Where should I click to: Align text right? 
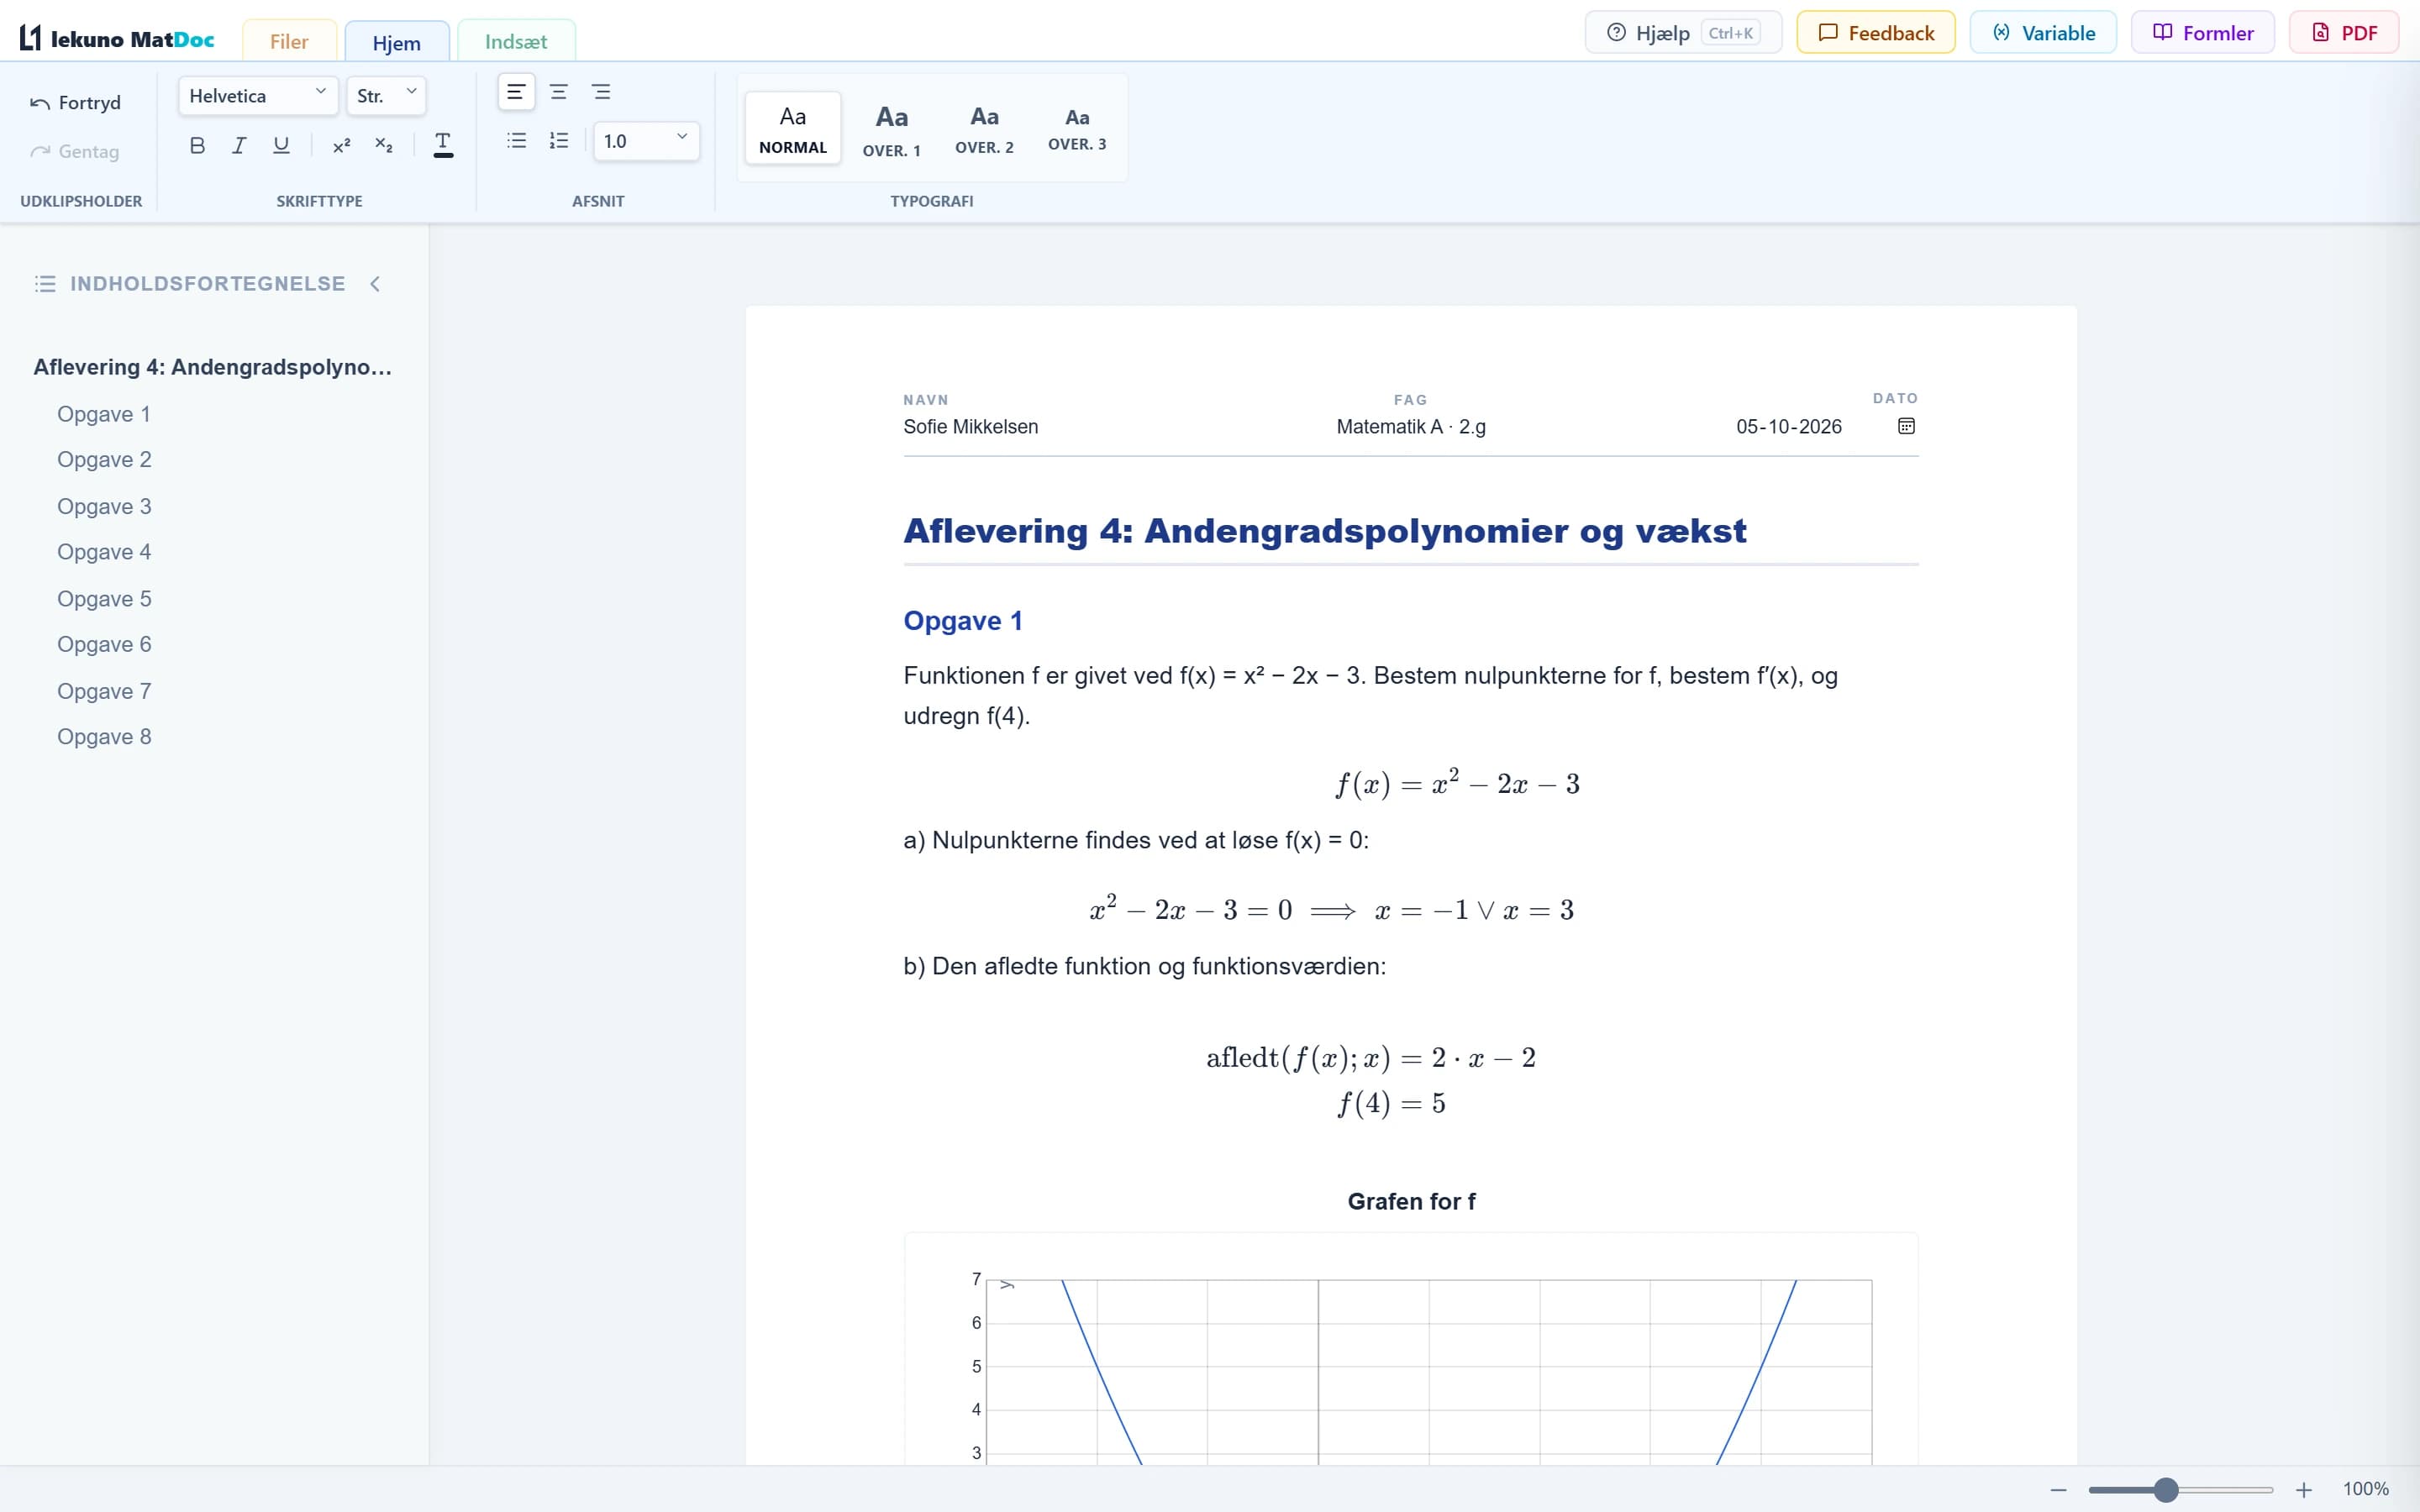pyautogui.click(x=601, y=92)
